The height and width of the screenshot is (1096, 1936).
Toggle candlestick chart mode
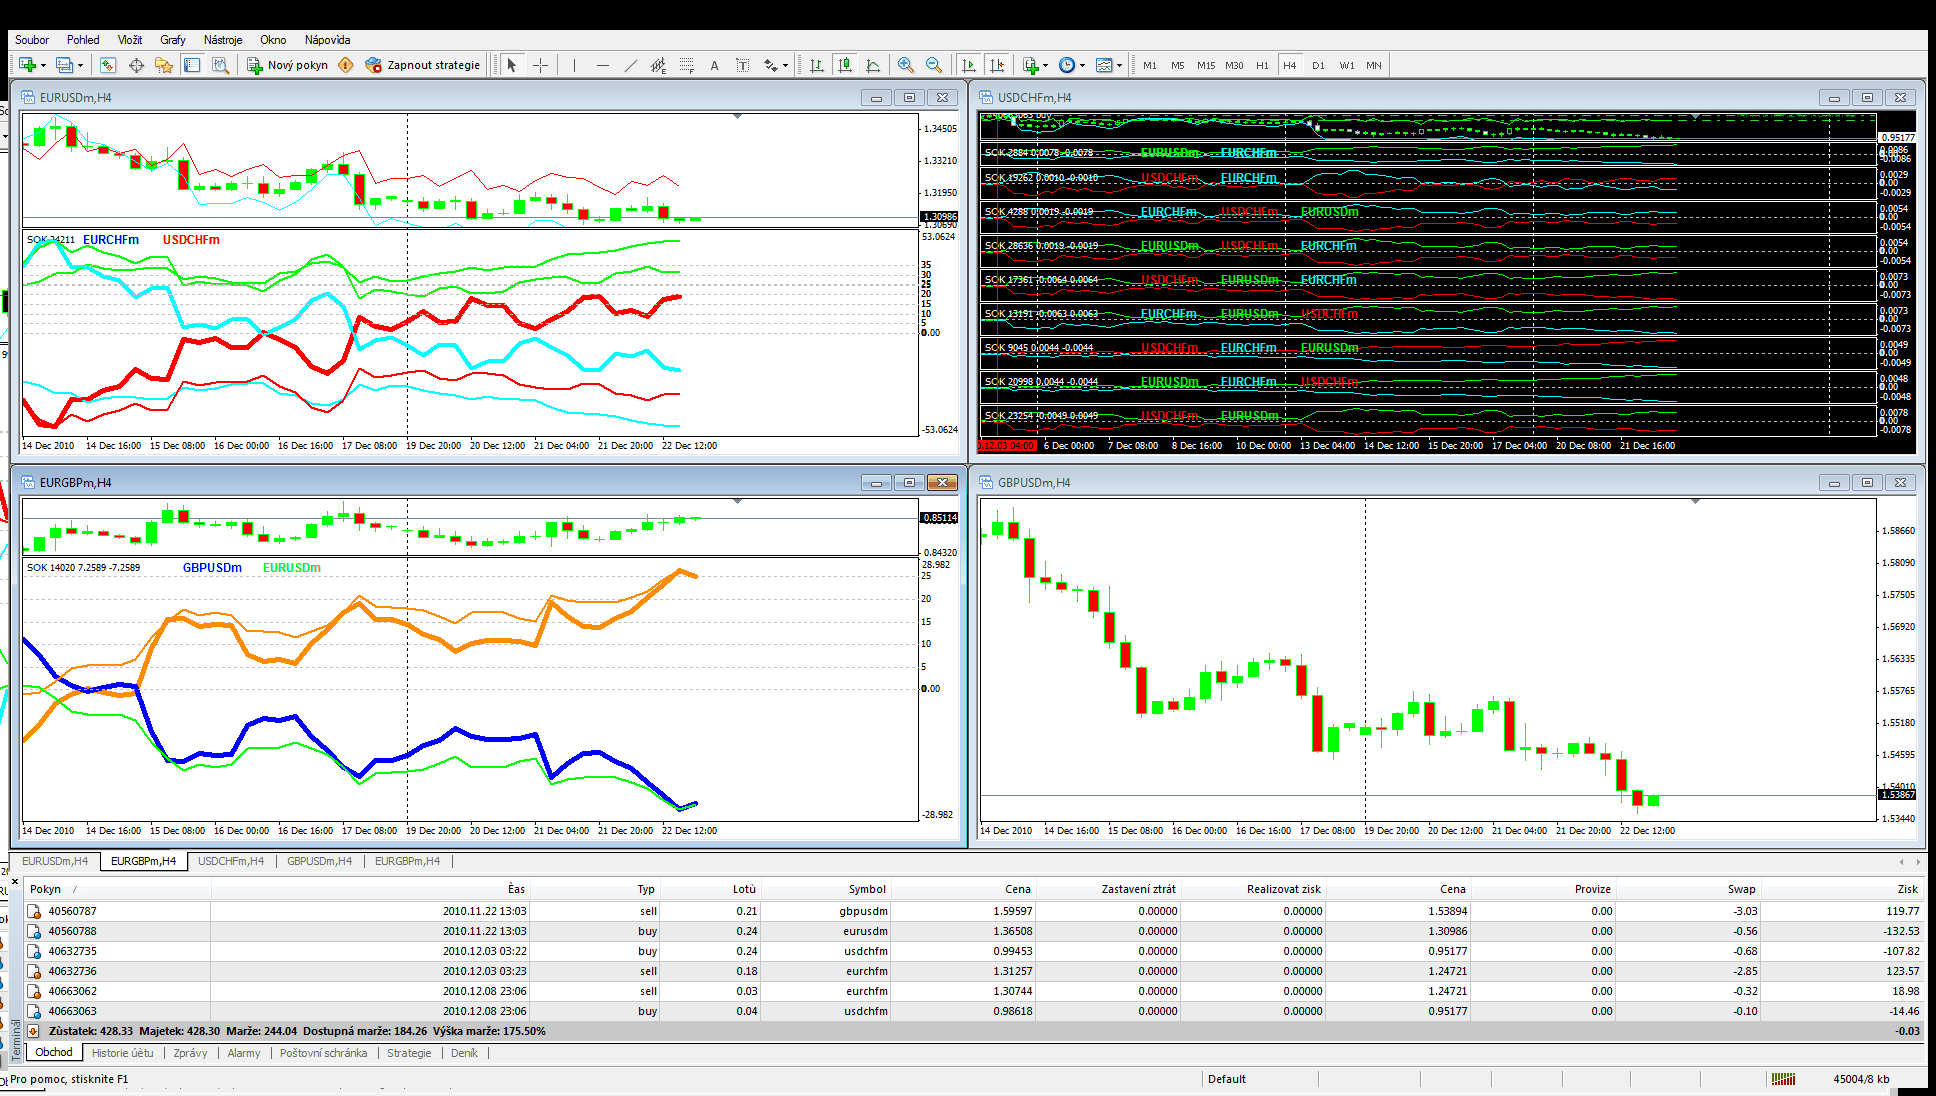click(x=845, y=65)
